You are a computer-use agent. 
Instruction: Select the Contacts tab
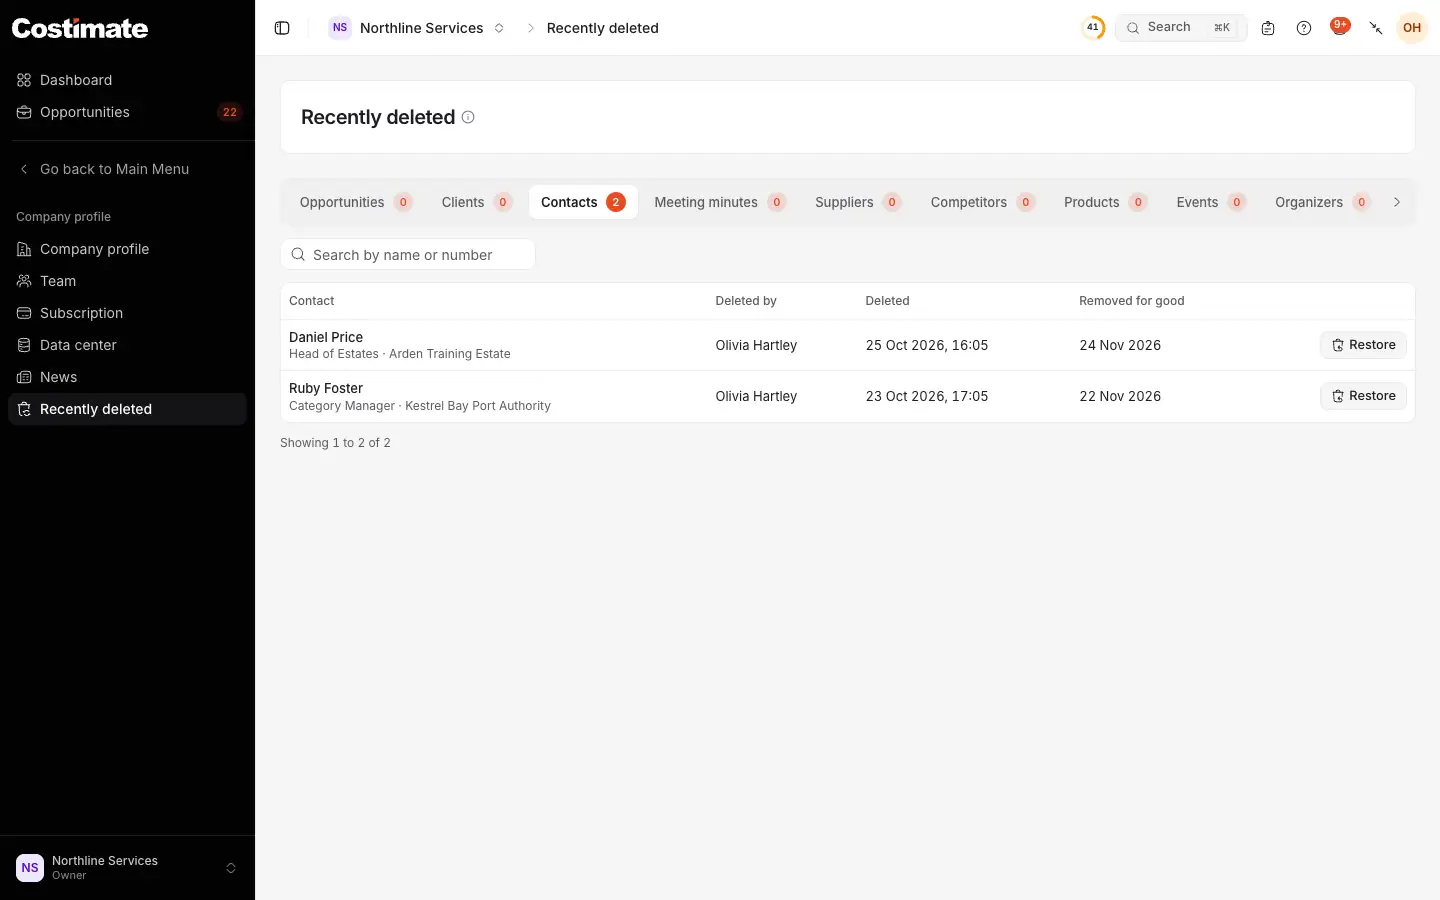click(x=583, y=202)
